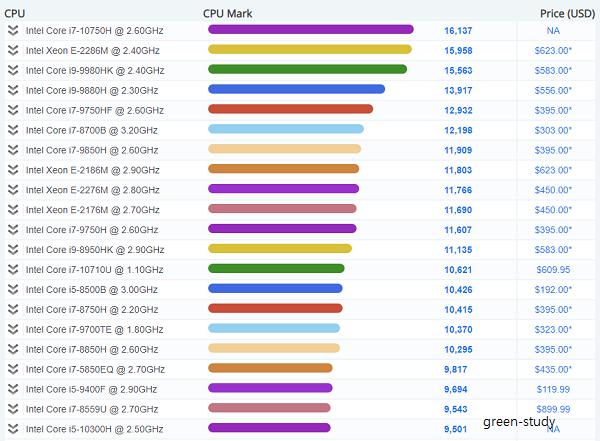Expand the Intel Core i7-8559U row chevron
This screenshot has height=441, width=600.
(x=13, y=409)
